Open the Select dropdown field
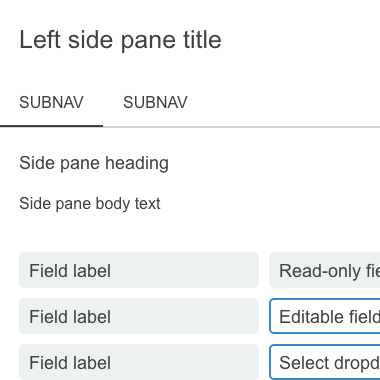The height and width of the screenshot is (380, 380). 325,362
